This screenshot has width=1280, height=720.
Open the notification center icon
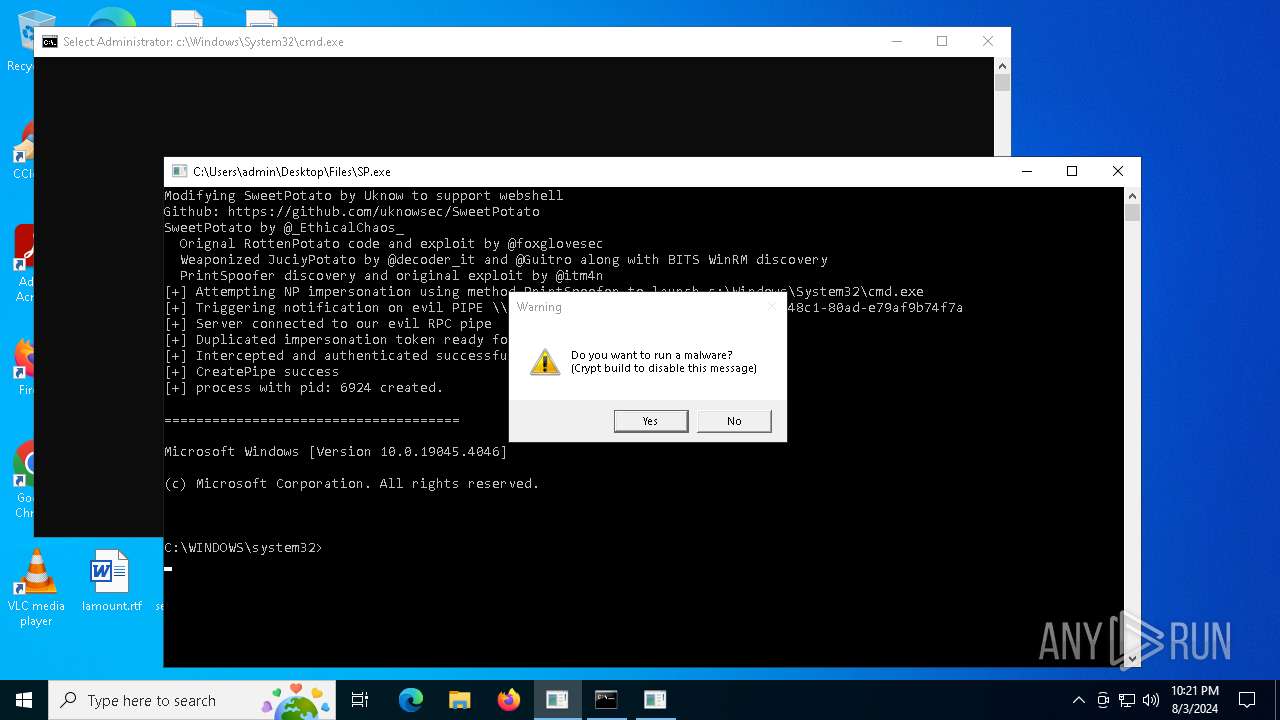tap(1247, 700)
